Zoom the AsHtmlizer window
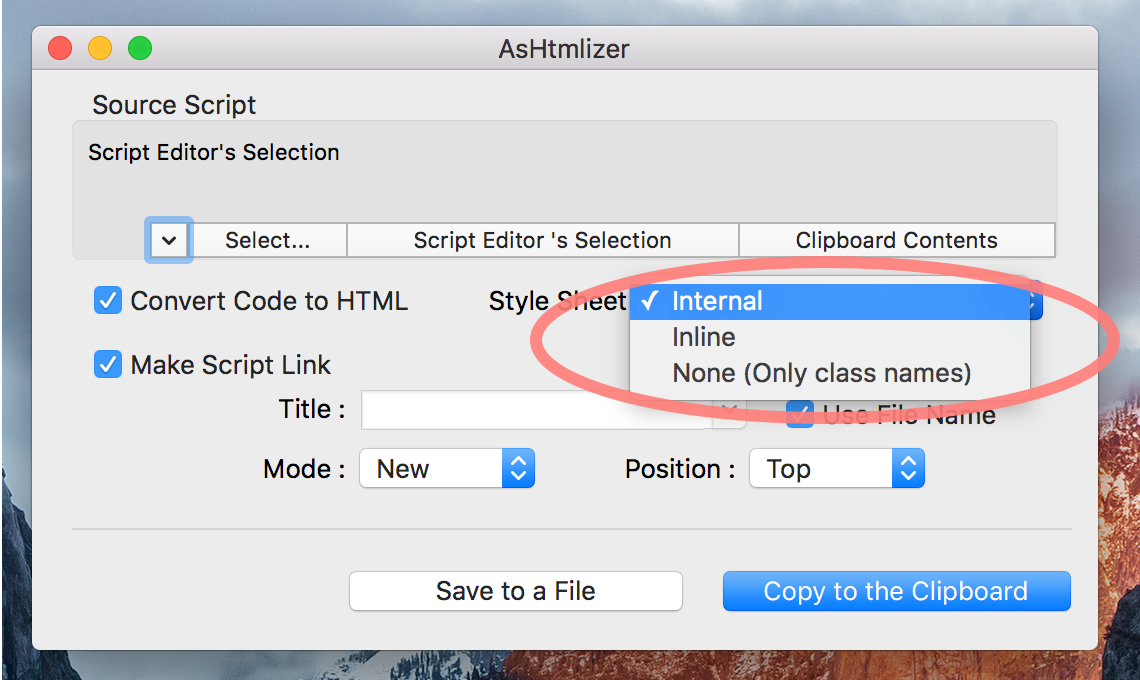 pyautogui.click(x=140, y=48)
